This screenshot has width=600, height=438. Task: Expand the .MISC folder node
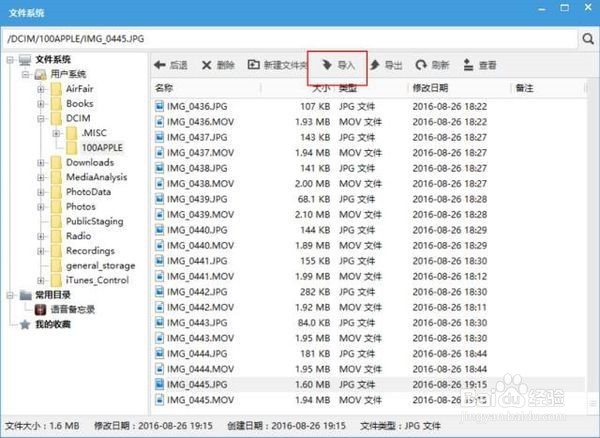click(56, 133)
